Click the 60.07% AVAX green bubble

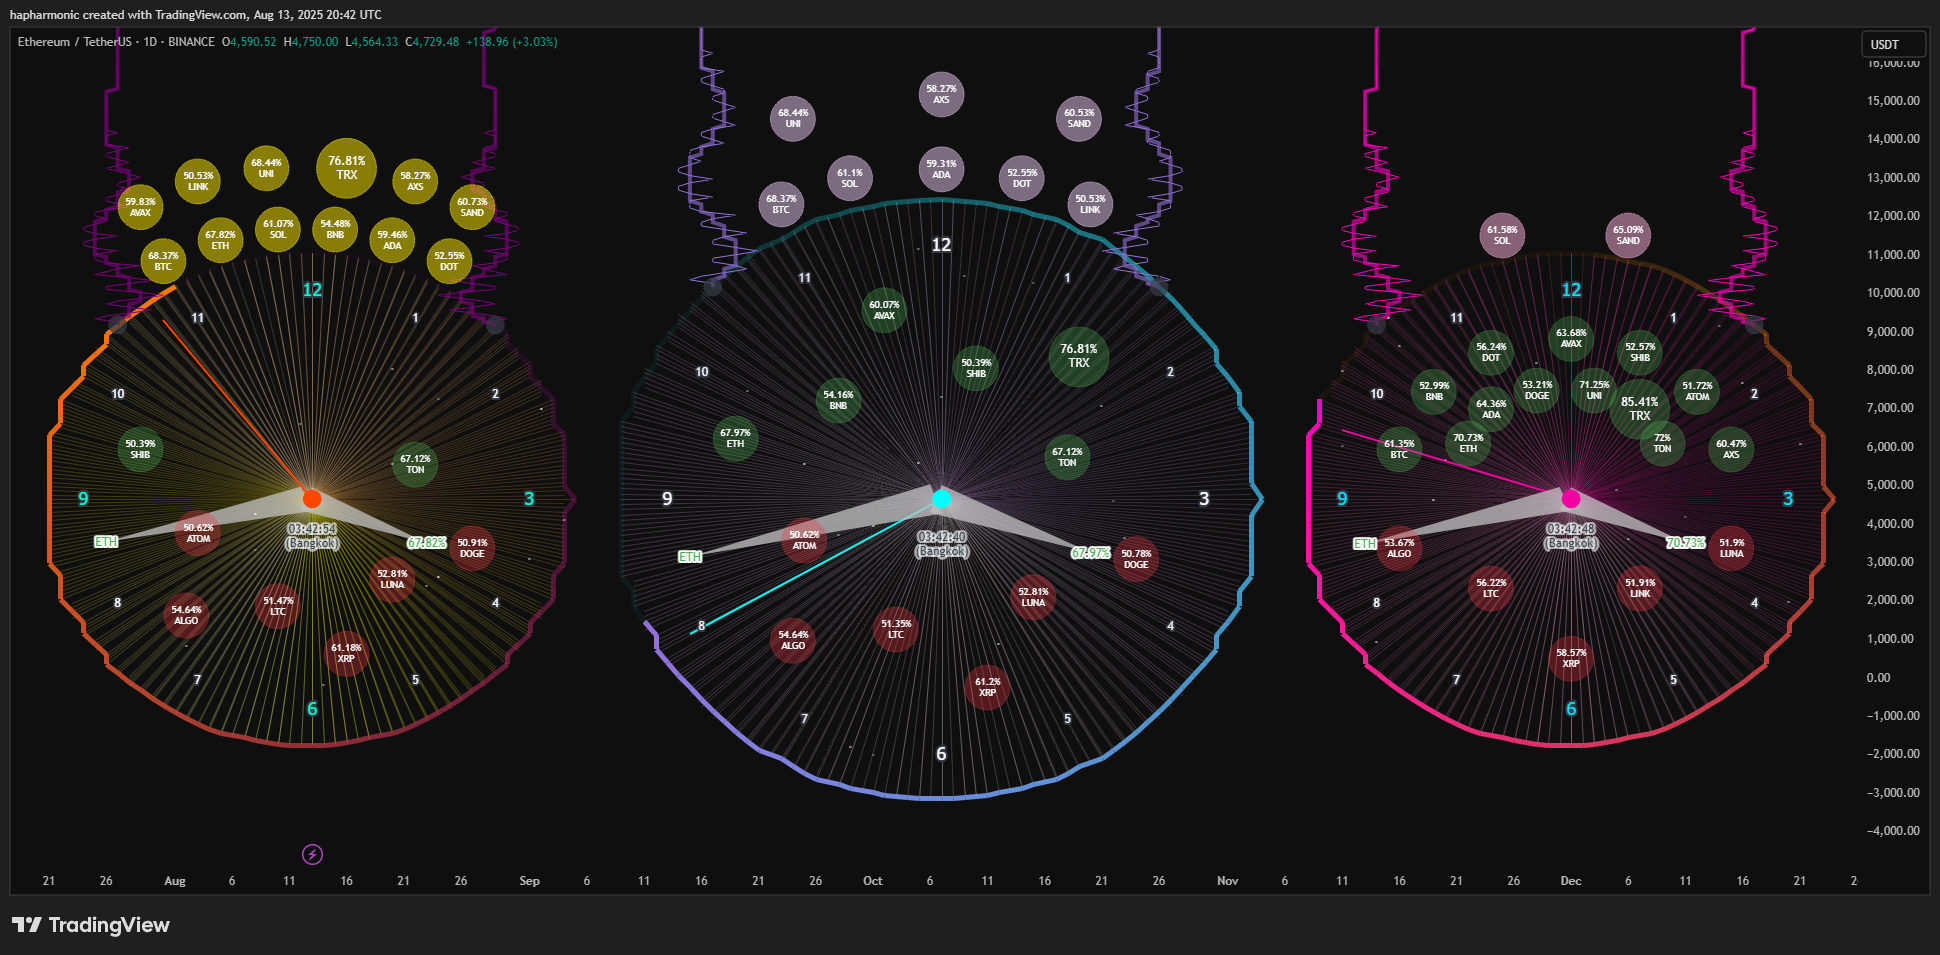coord(884,310)
